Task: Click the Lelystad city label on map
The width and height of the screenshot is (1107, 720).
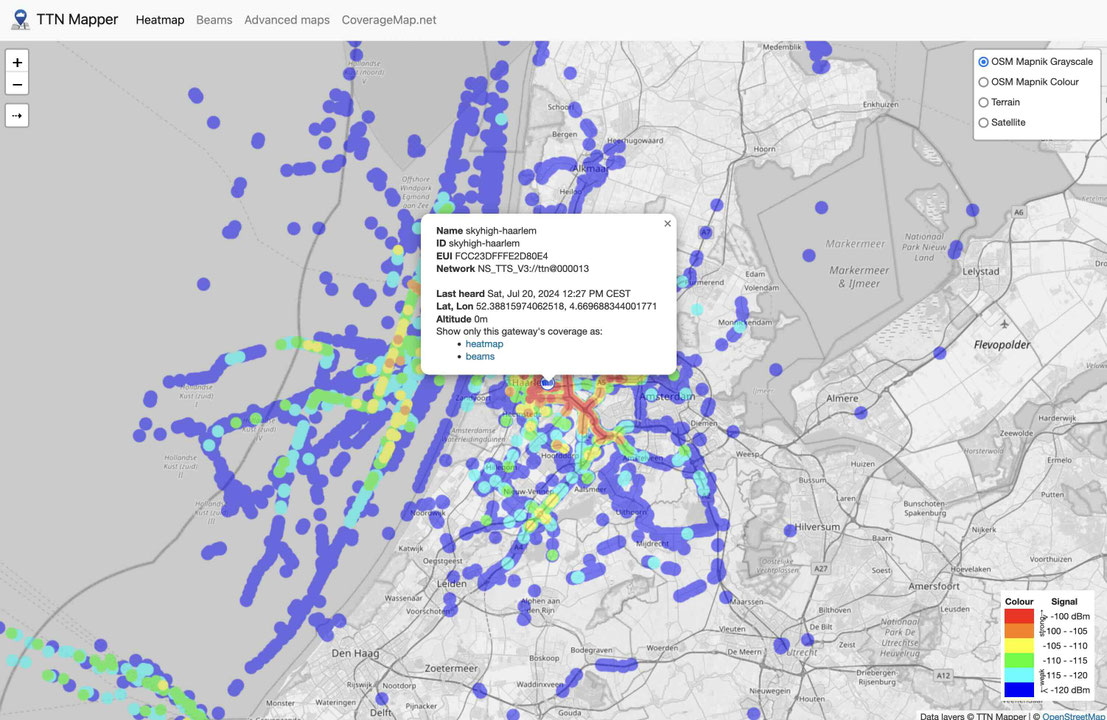Action: (x=981, y=272)
